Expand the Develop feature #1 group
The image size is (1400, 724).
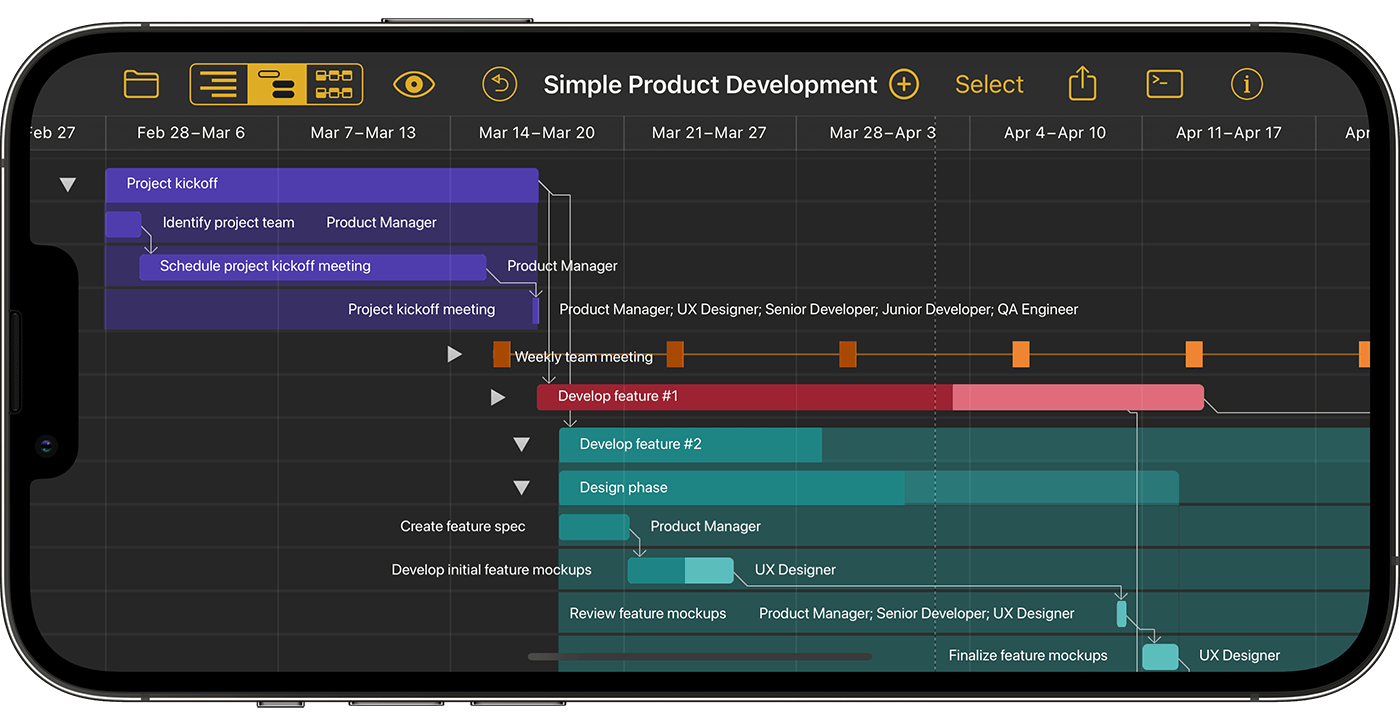(498, 397)
